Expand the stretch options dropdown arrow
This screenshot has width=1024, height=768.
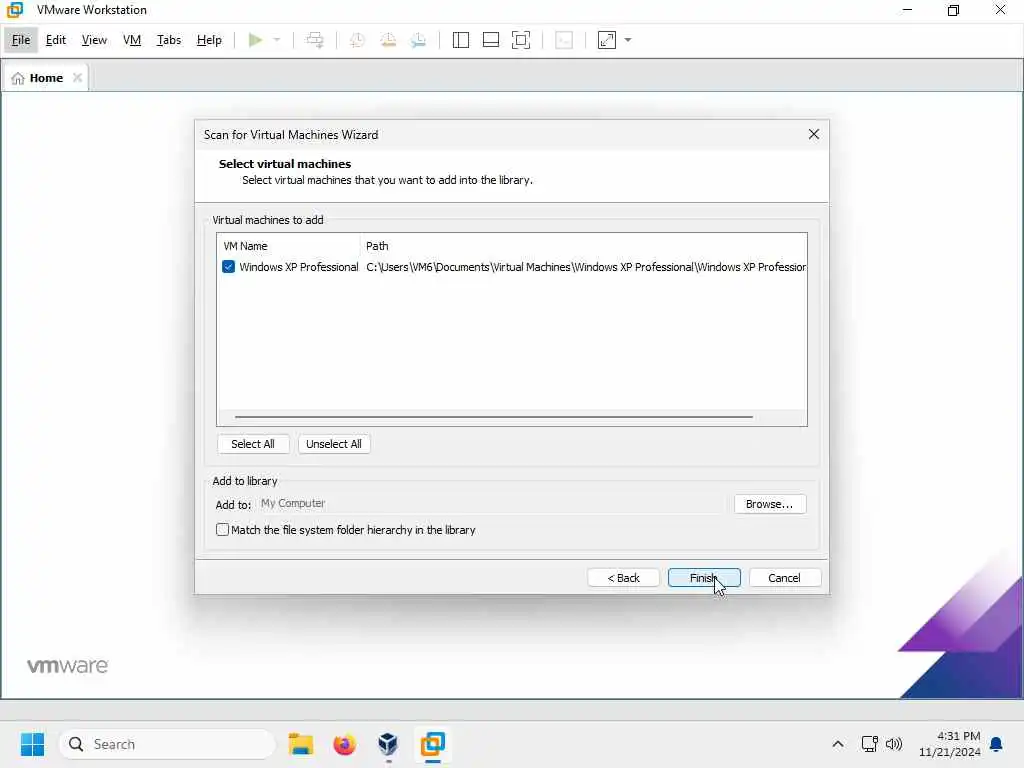point(628,40)
